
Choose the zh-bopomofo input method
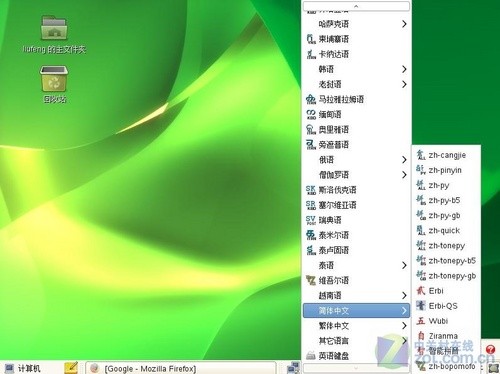446,366
